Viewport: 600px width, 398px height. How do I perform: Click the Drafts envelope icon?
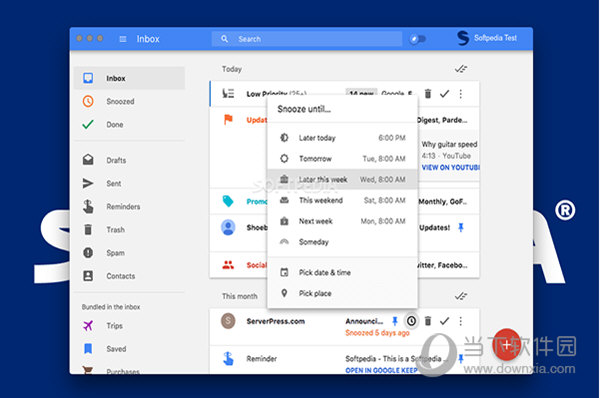pyautogui.click(x=88, y=160)
